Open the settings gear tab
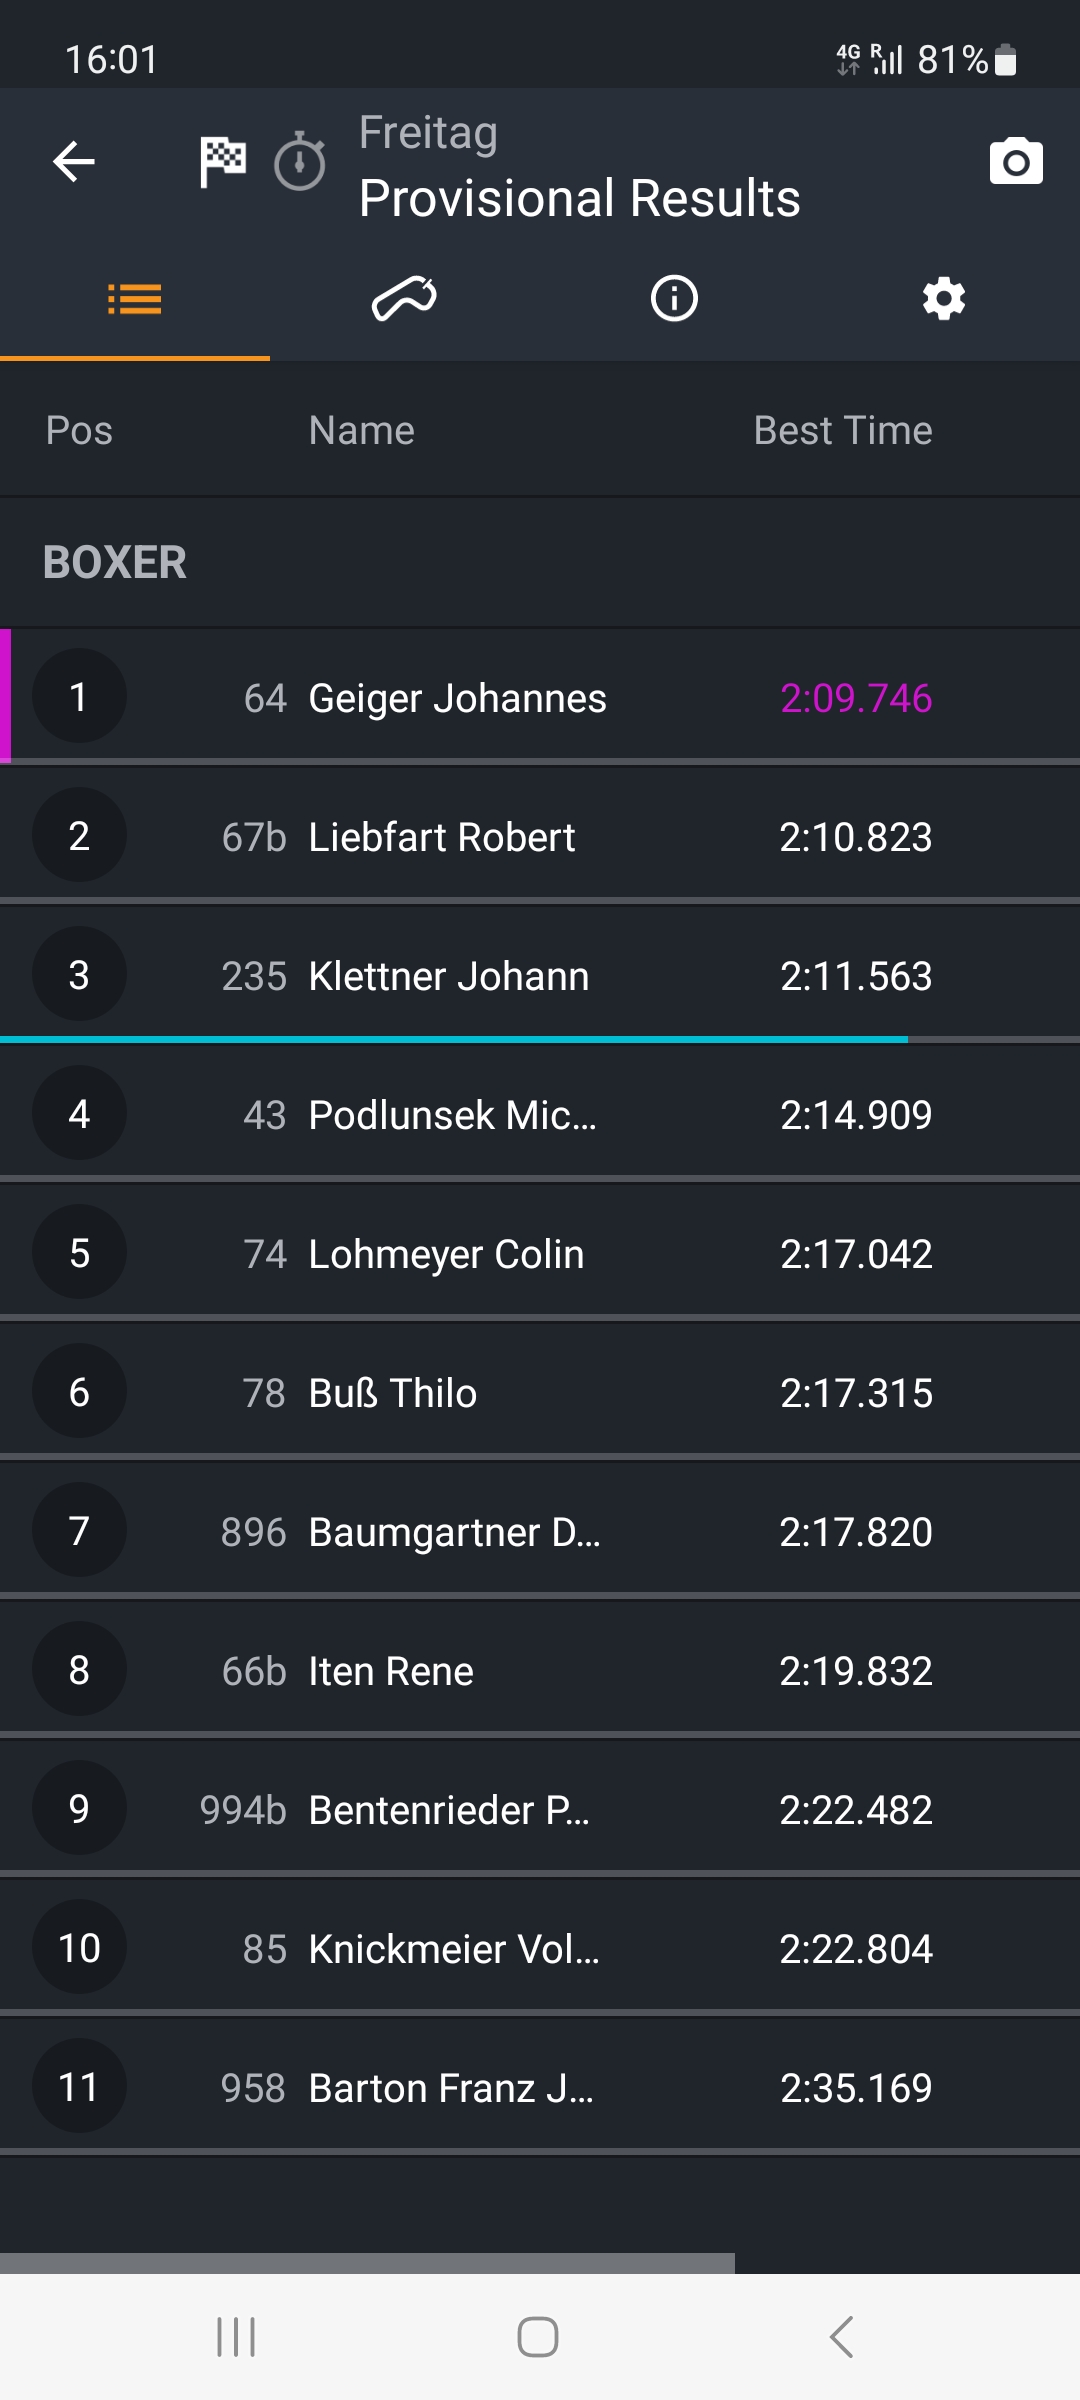 [x=944, y=299]
